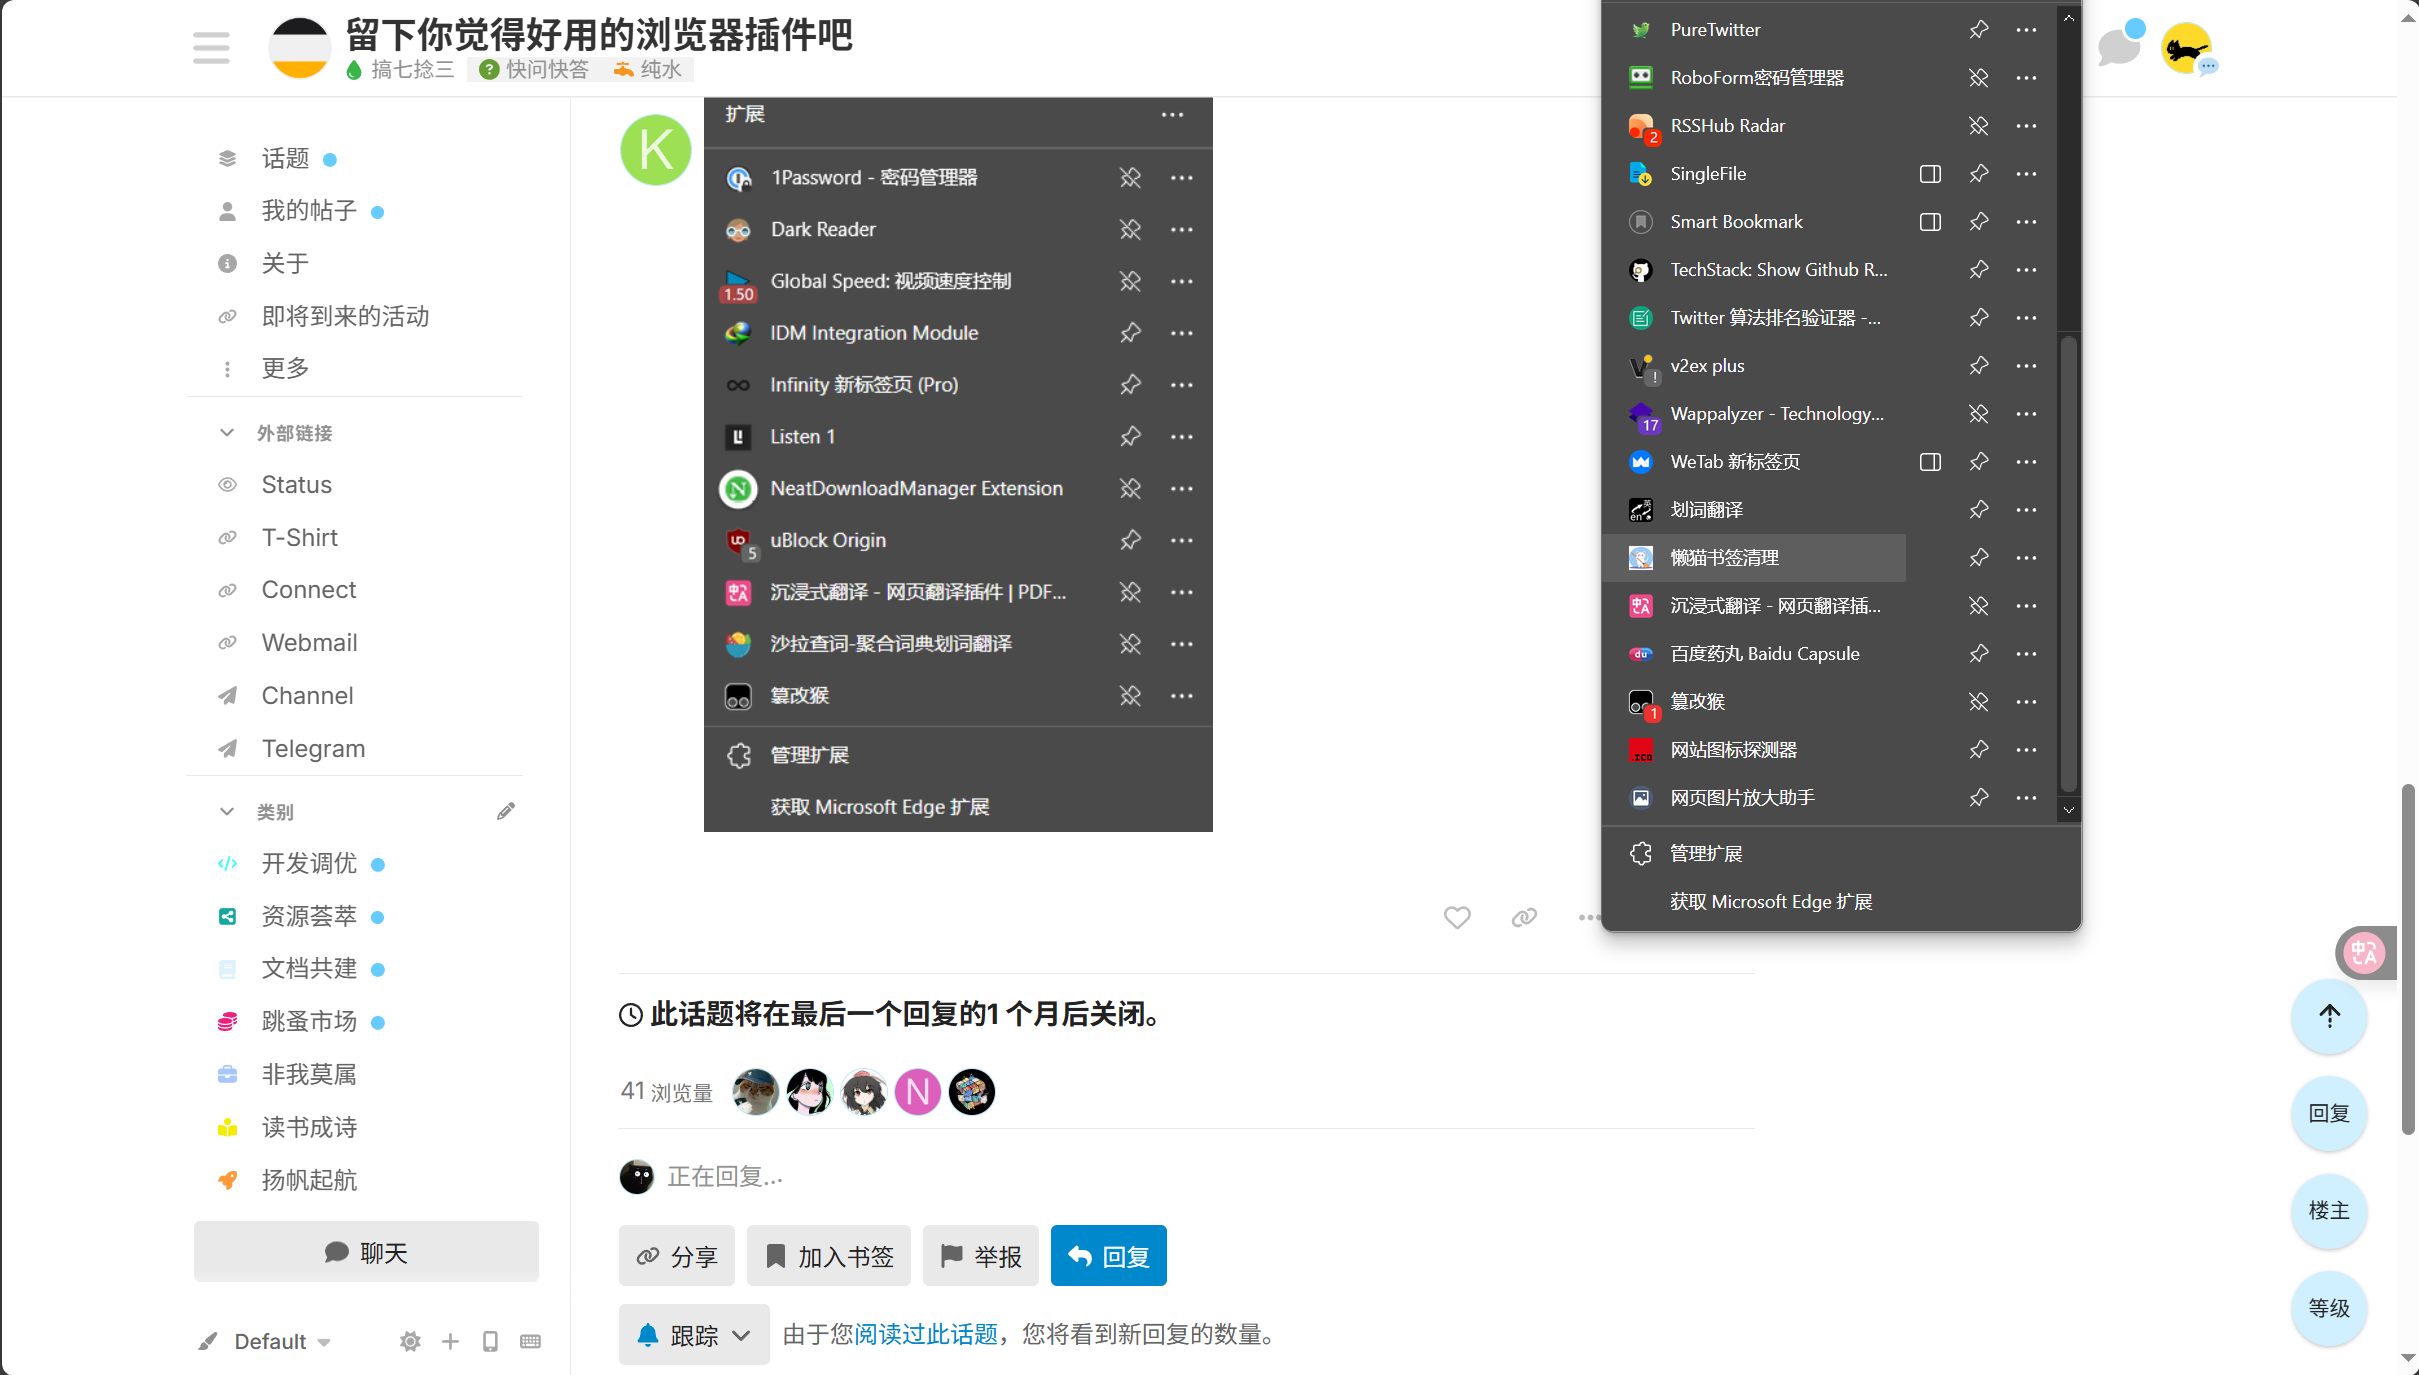
Task: Unpin 篡改猴 in right extensions panel
Action: (x=1978, y=702)
